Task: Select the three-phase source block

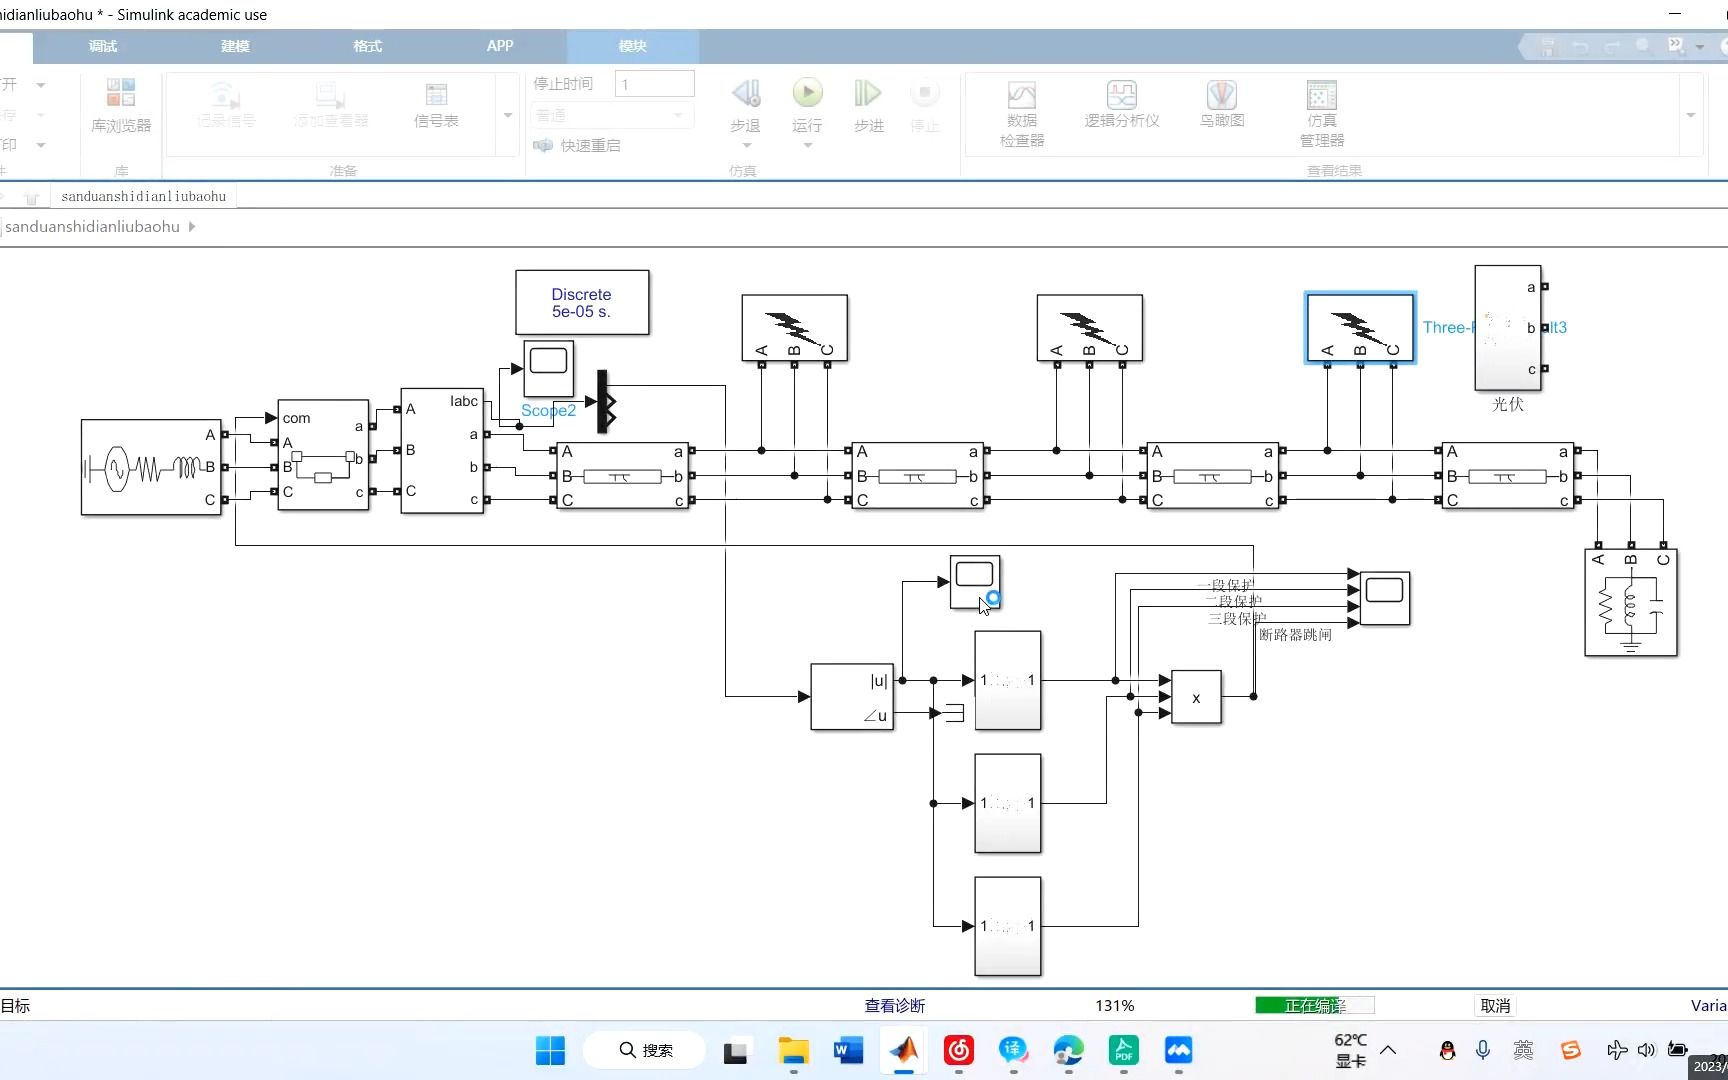Action: tap(151, 467)
